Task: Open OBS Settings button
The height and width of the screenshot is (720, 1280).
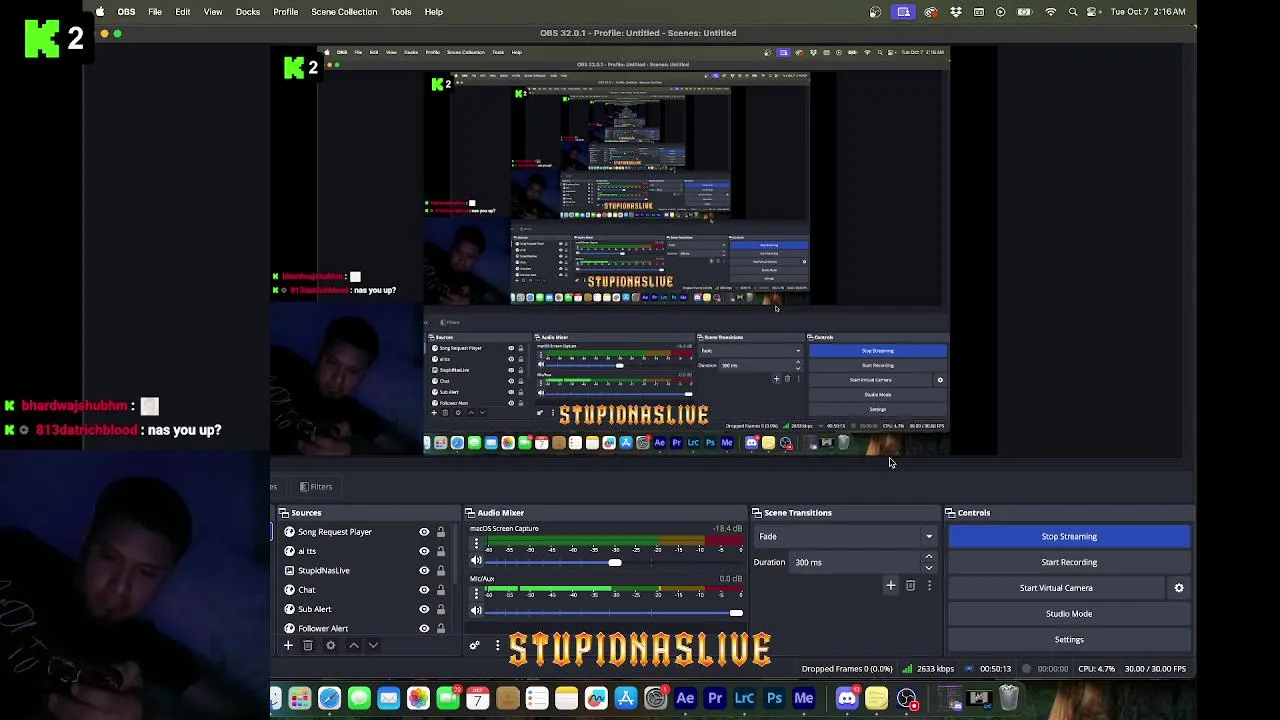Action: (1069, 640)
